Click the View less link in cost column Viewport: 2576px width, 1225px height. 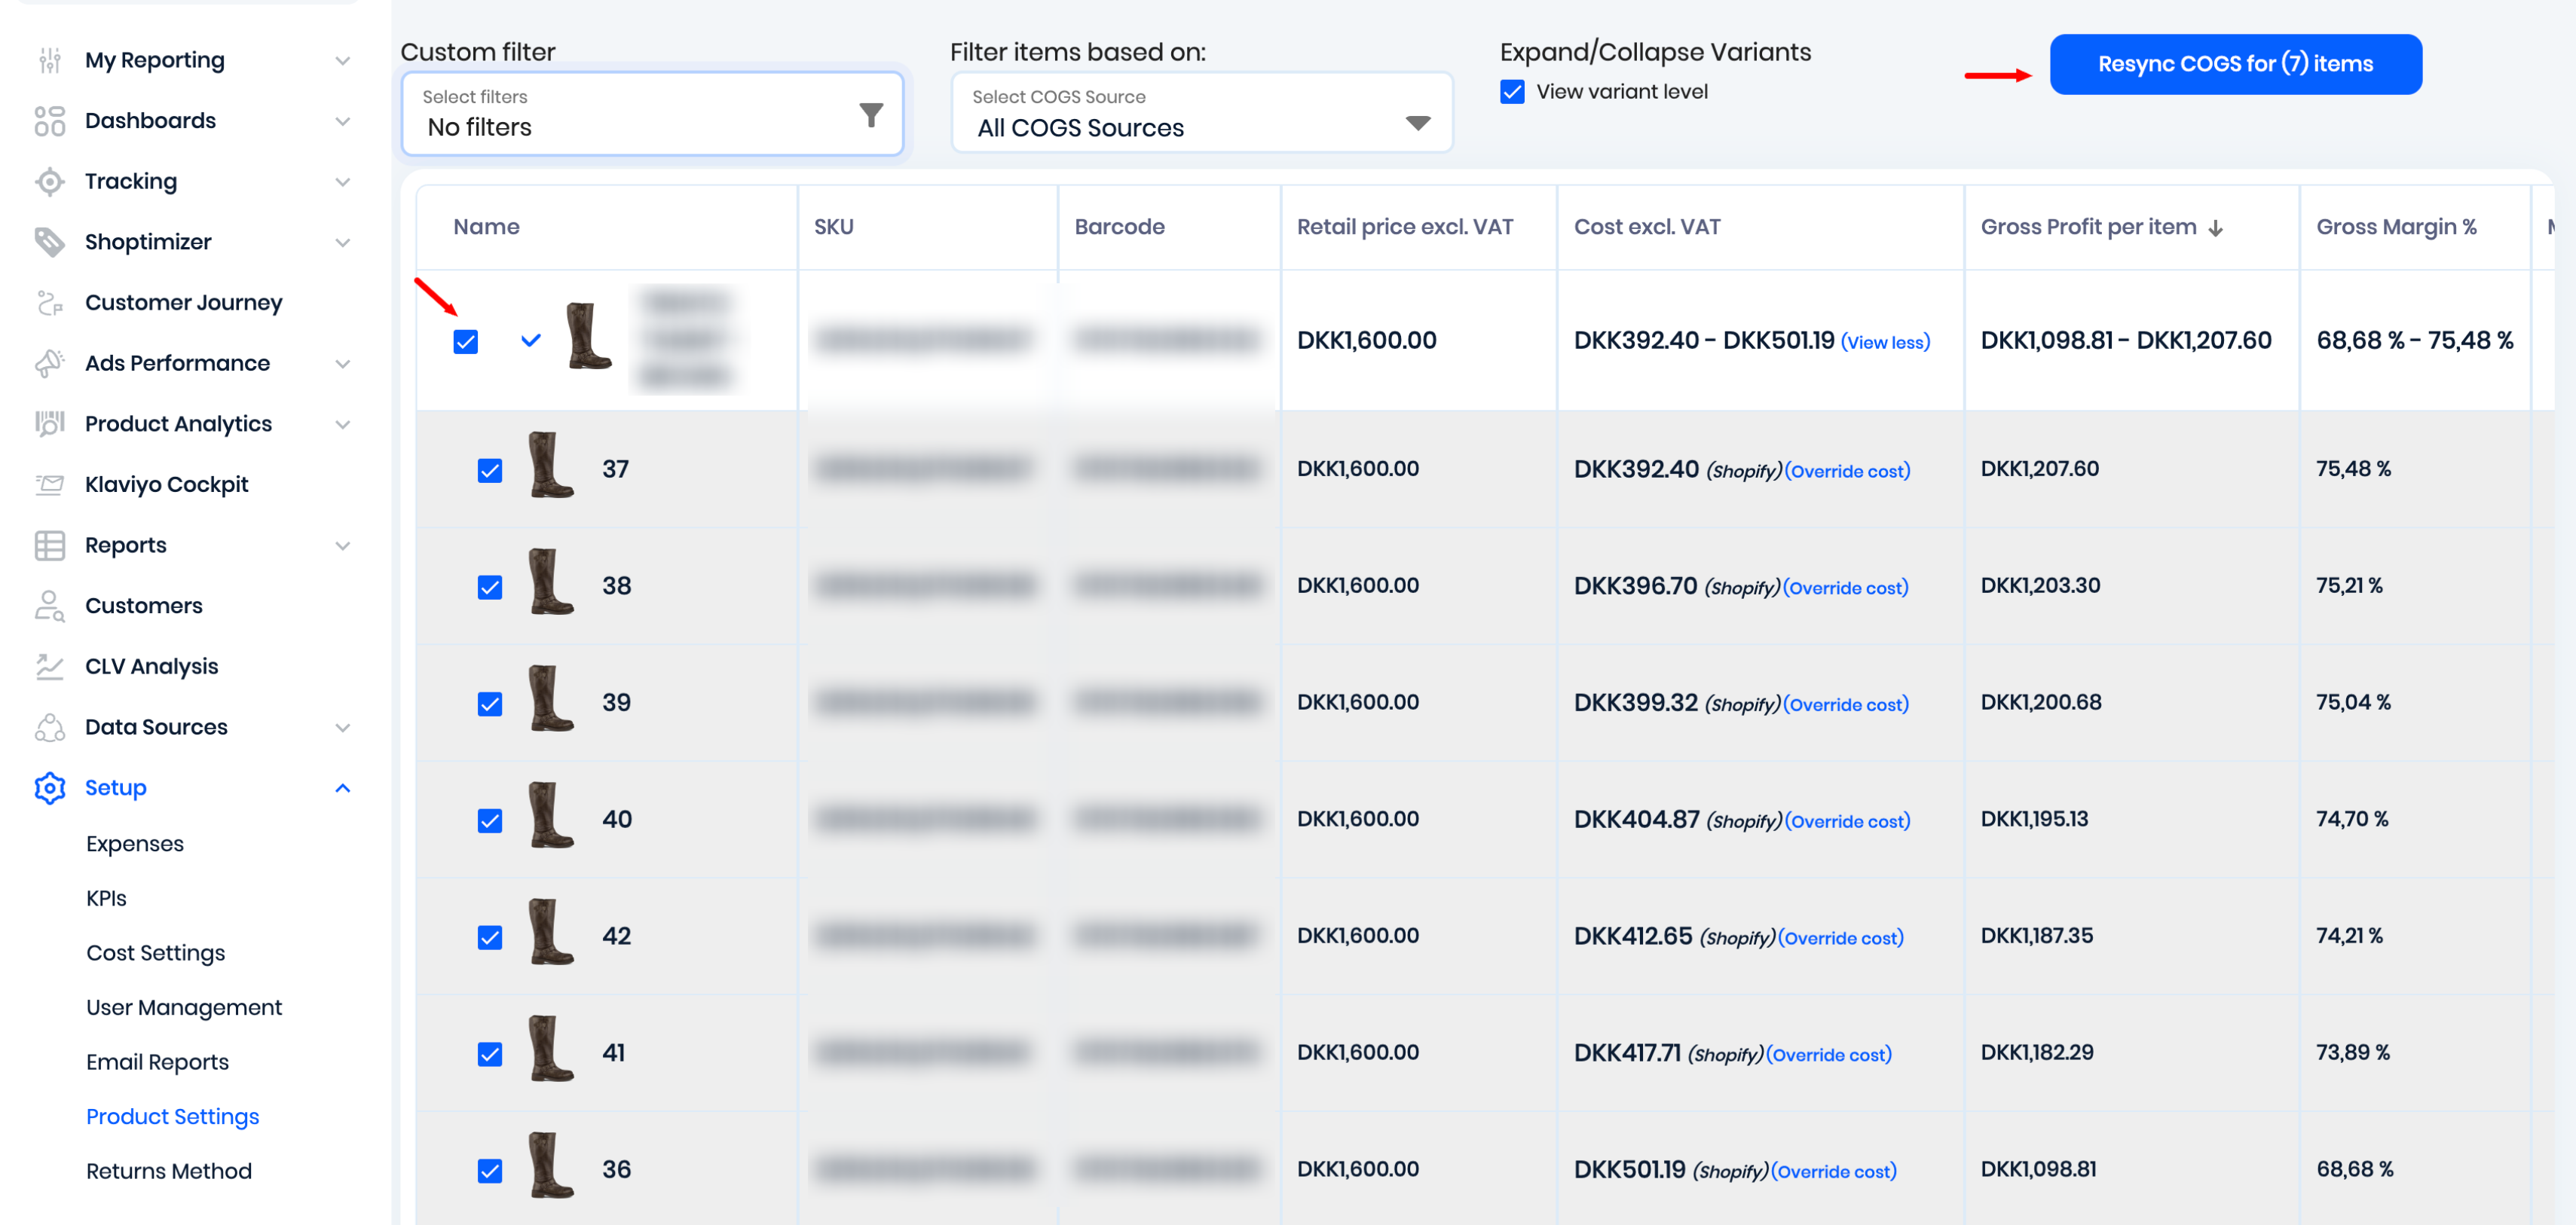point(1885,342)
